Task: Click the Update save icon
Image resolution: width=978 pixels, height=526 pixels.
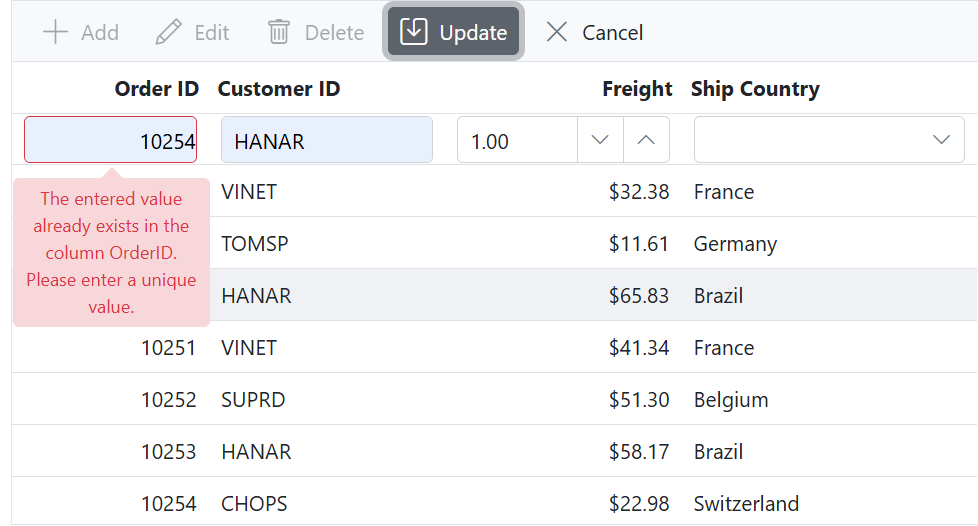Action: [414, 32]
